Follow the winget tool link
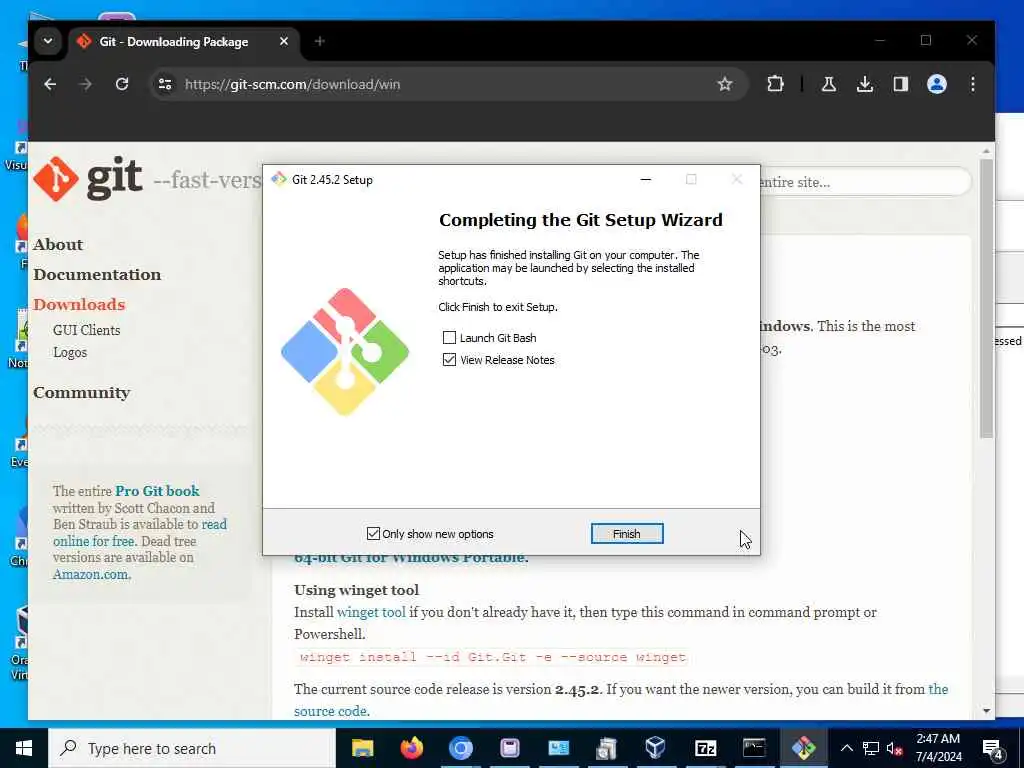 point(371,612)
